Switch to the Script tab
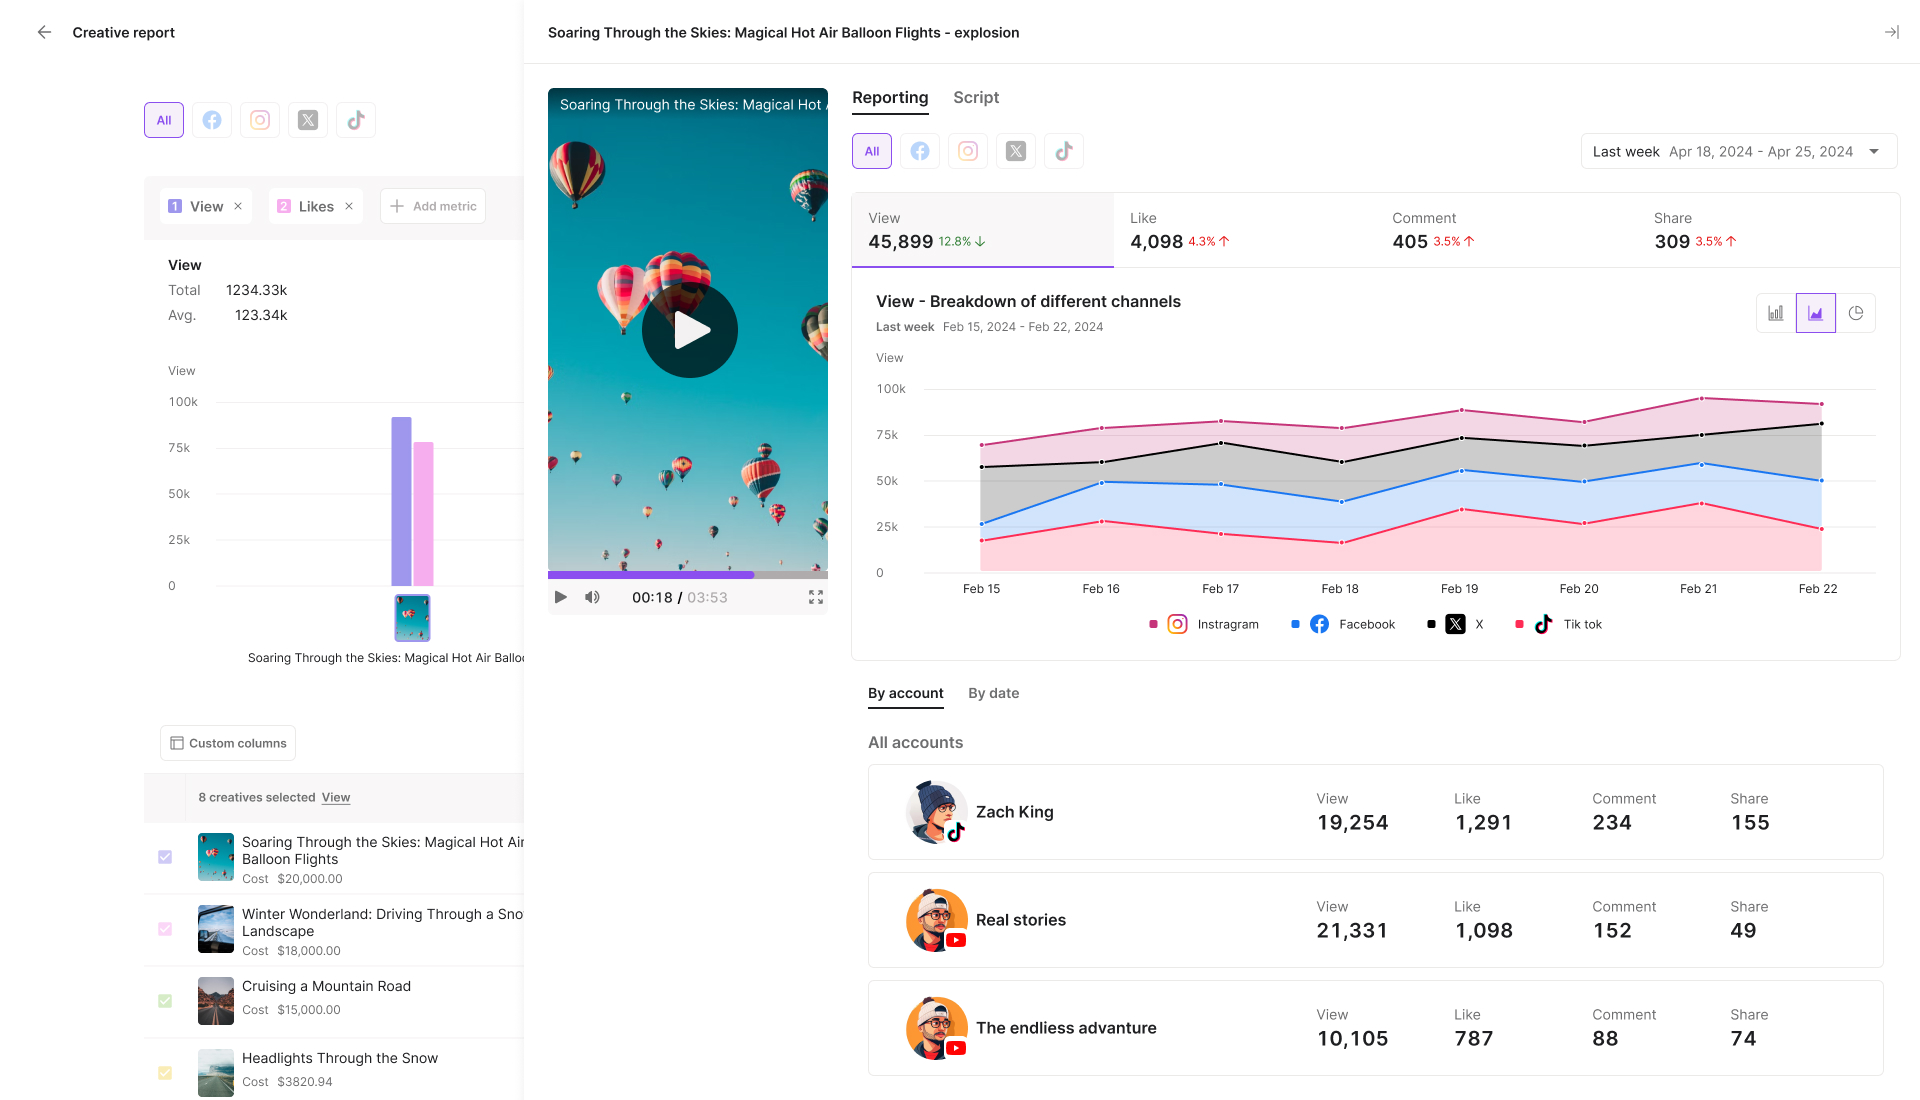The height and width of the screenshot is (1100, 1920). [975, 97]
